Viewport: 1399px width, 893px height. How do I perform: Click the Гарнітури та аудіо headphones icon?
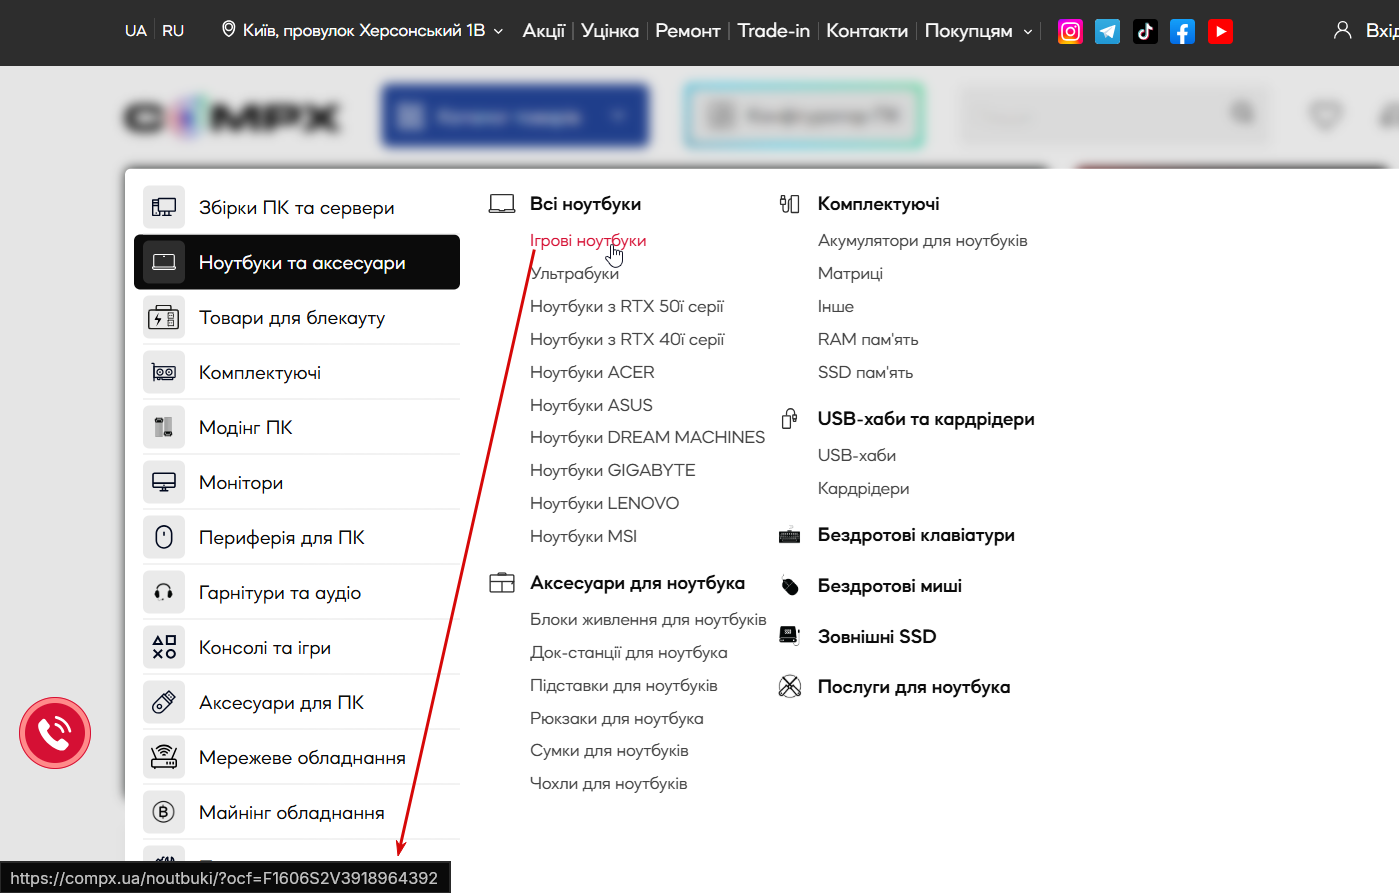164,593
